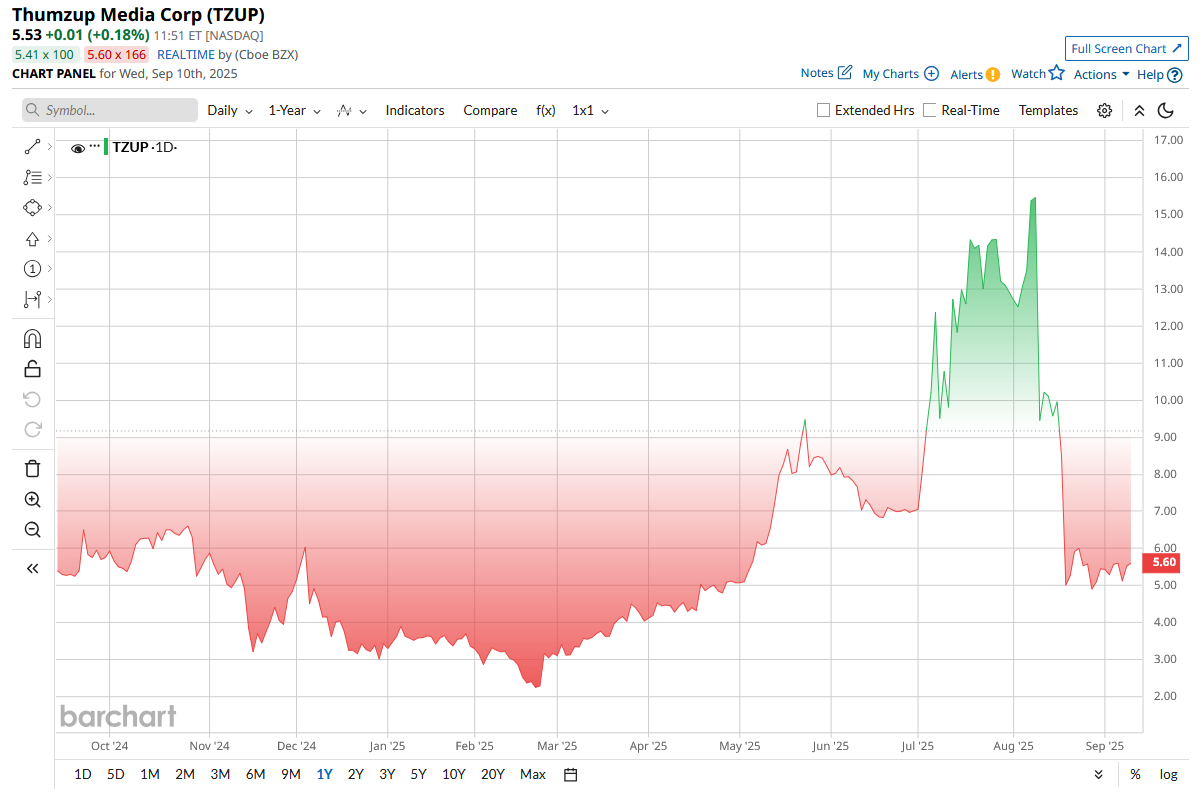The width and height of the screenshot is (1204, 801).
Task: Toggle log scale button
Action: [x=1168, y=774]
